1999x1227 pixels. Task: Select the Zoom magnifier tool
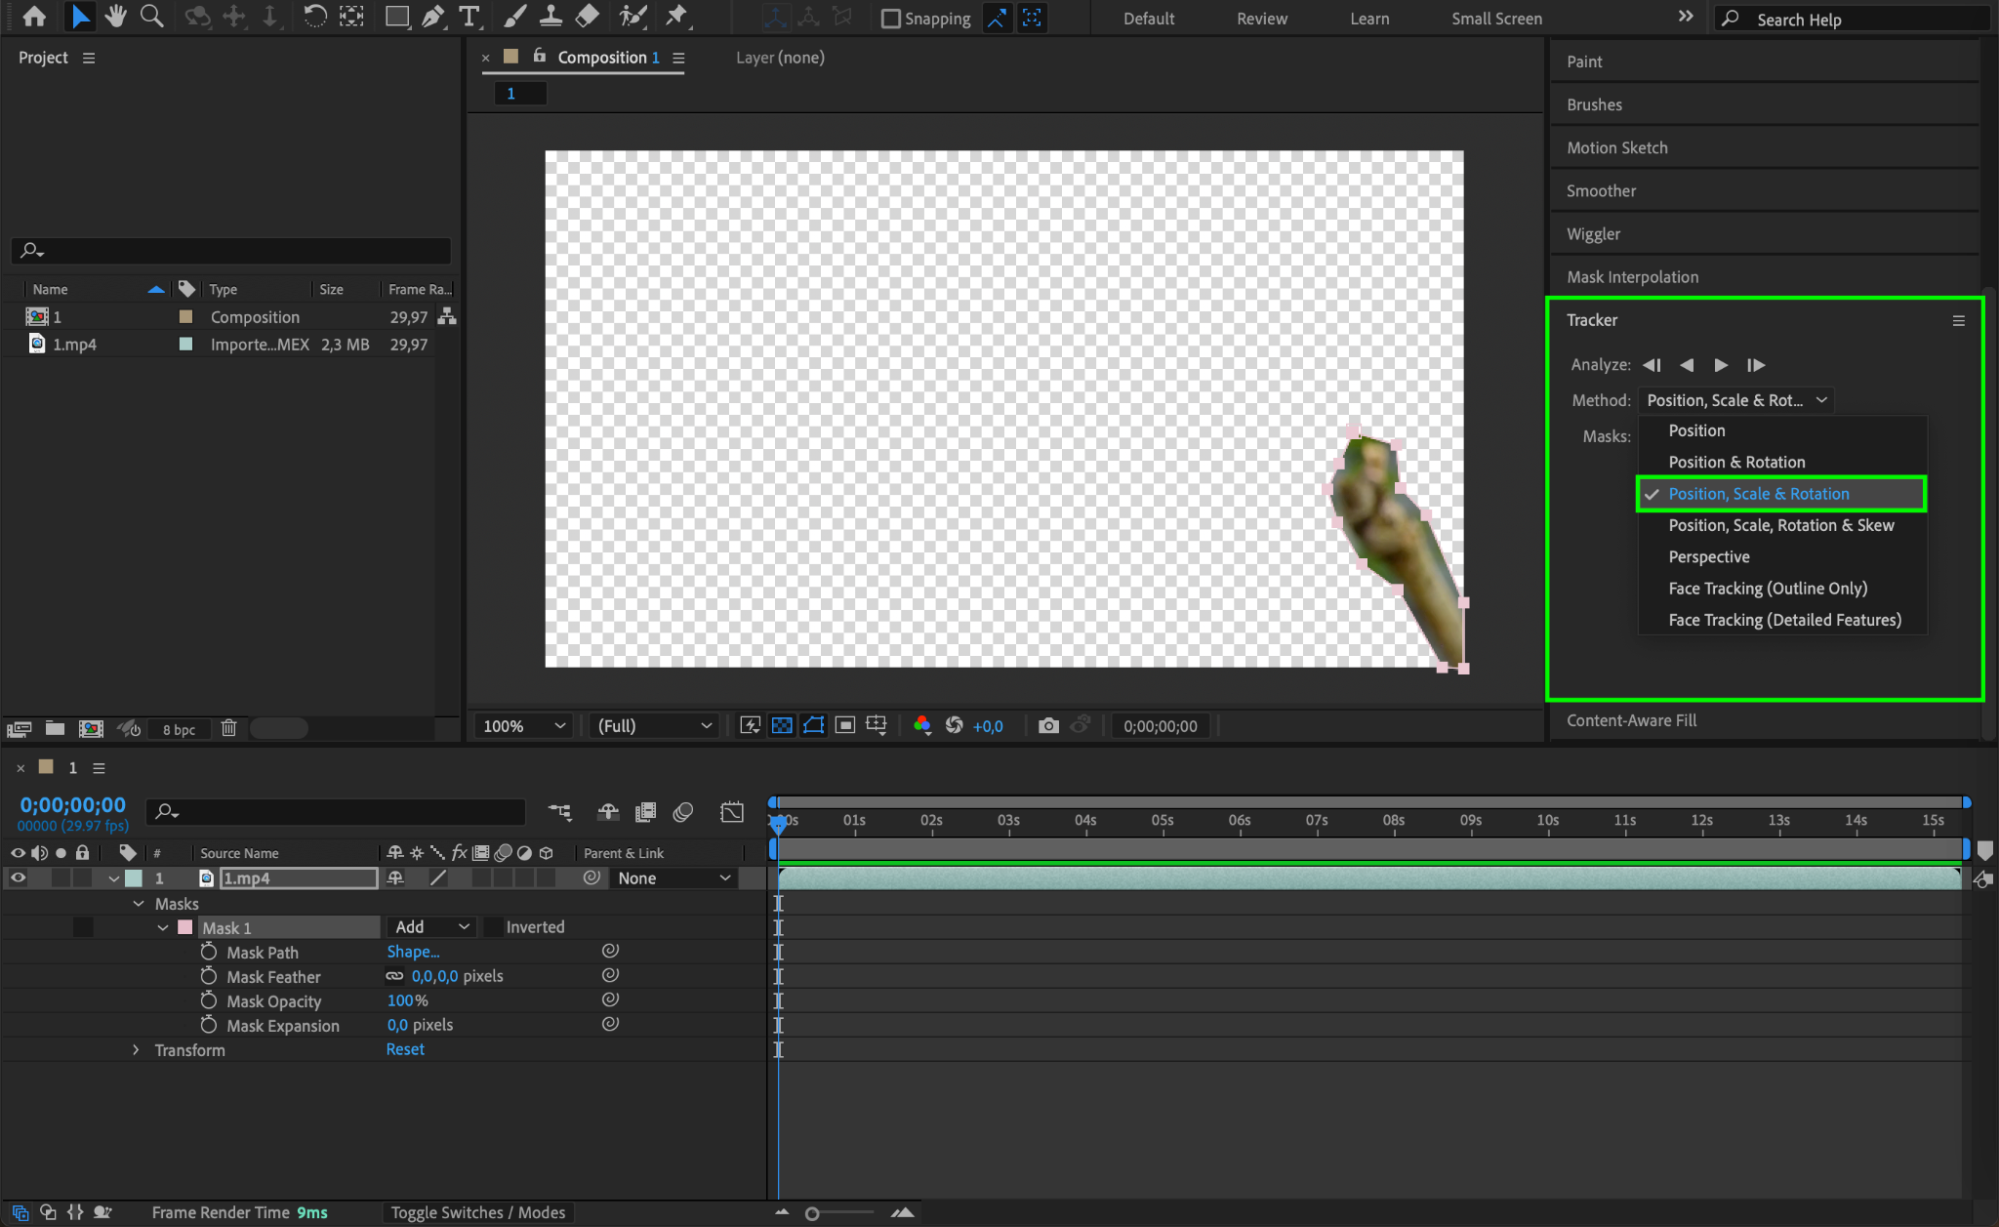tap(152, 16)
